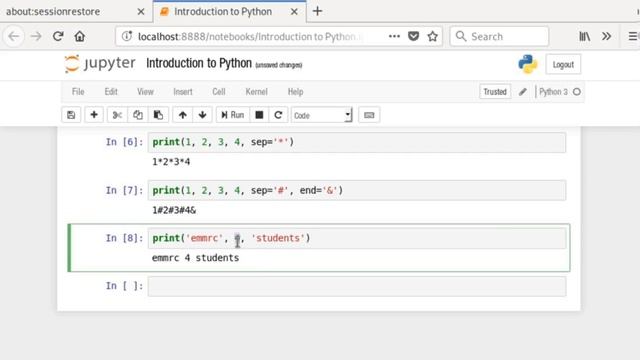Click code cell In [8] printing emmrc students
Viewport: 640px width, 360px height.
click(357, 238)
